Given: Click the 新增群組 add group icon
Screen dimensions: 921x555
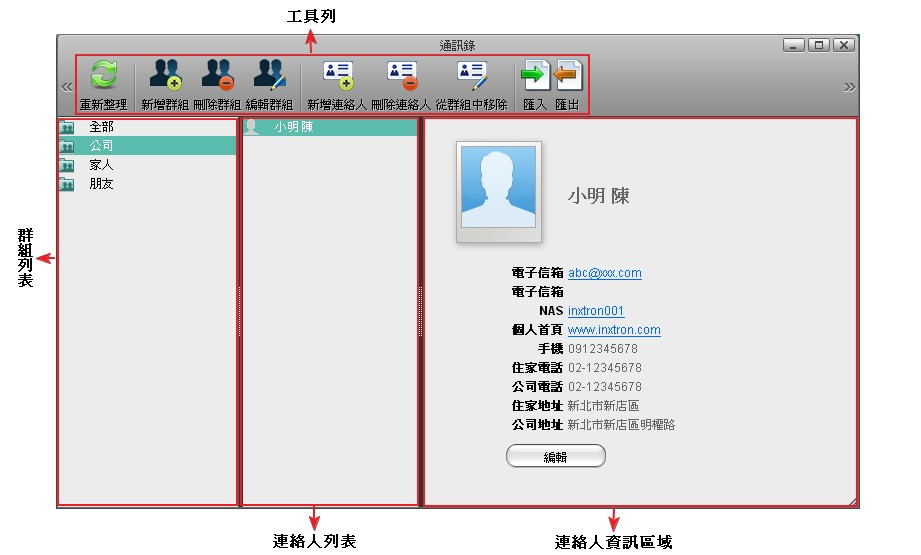Looking at the screenshot, I should pyautogui.click(x=165, y=77).
